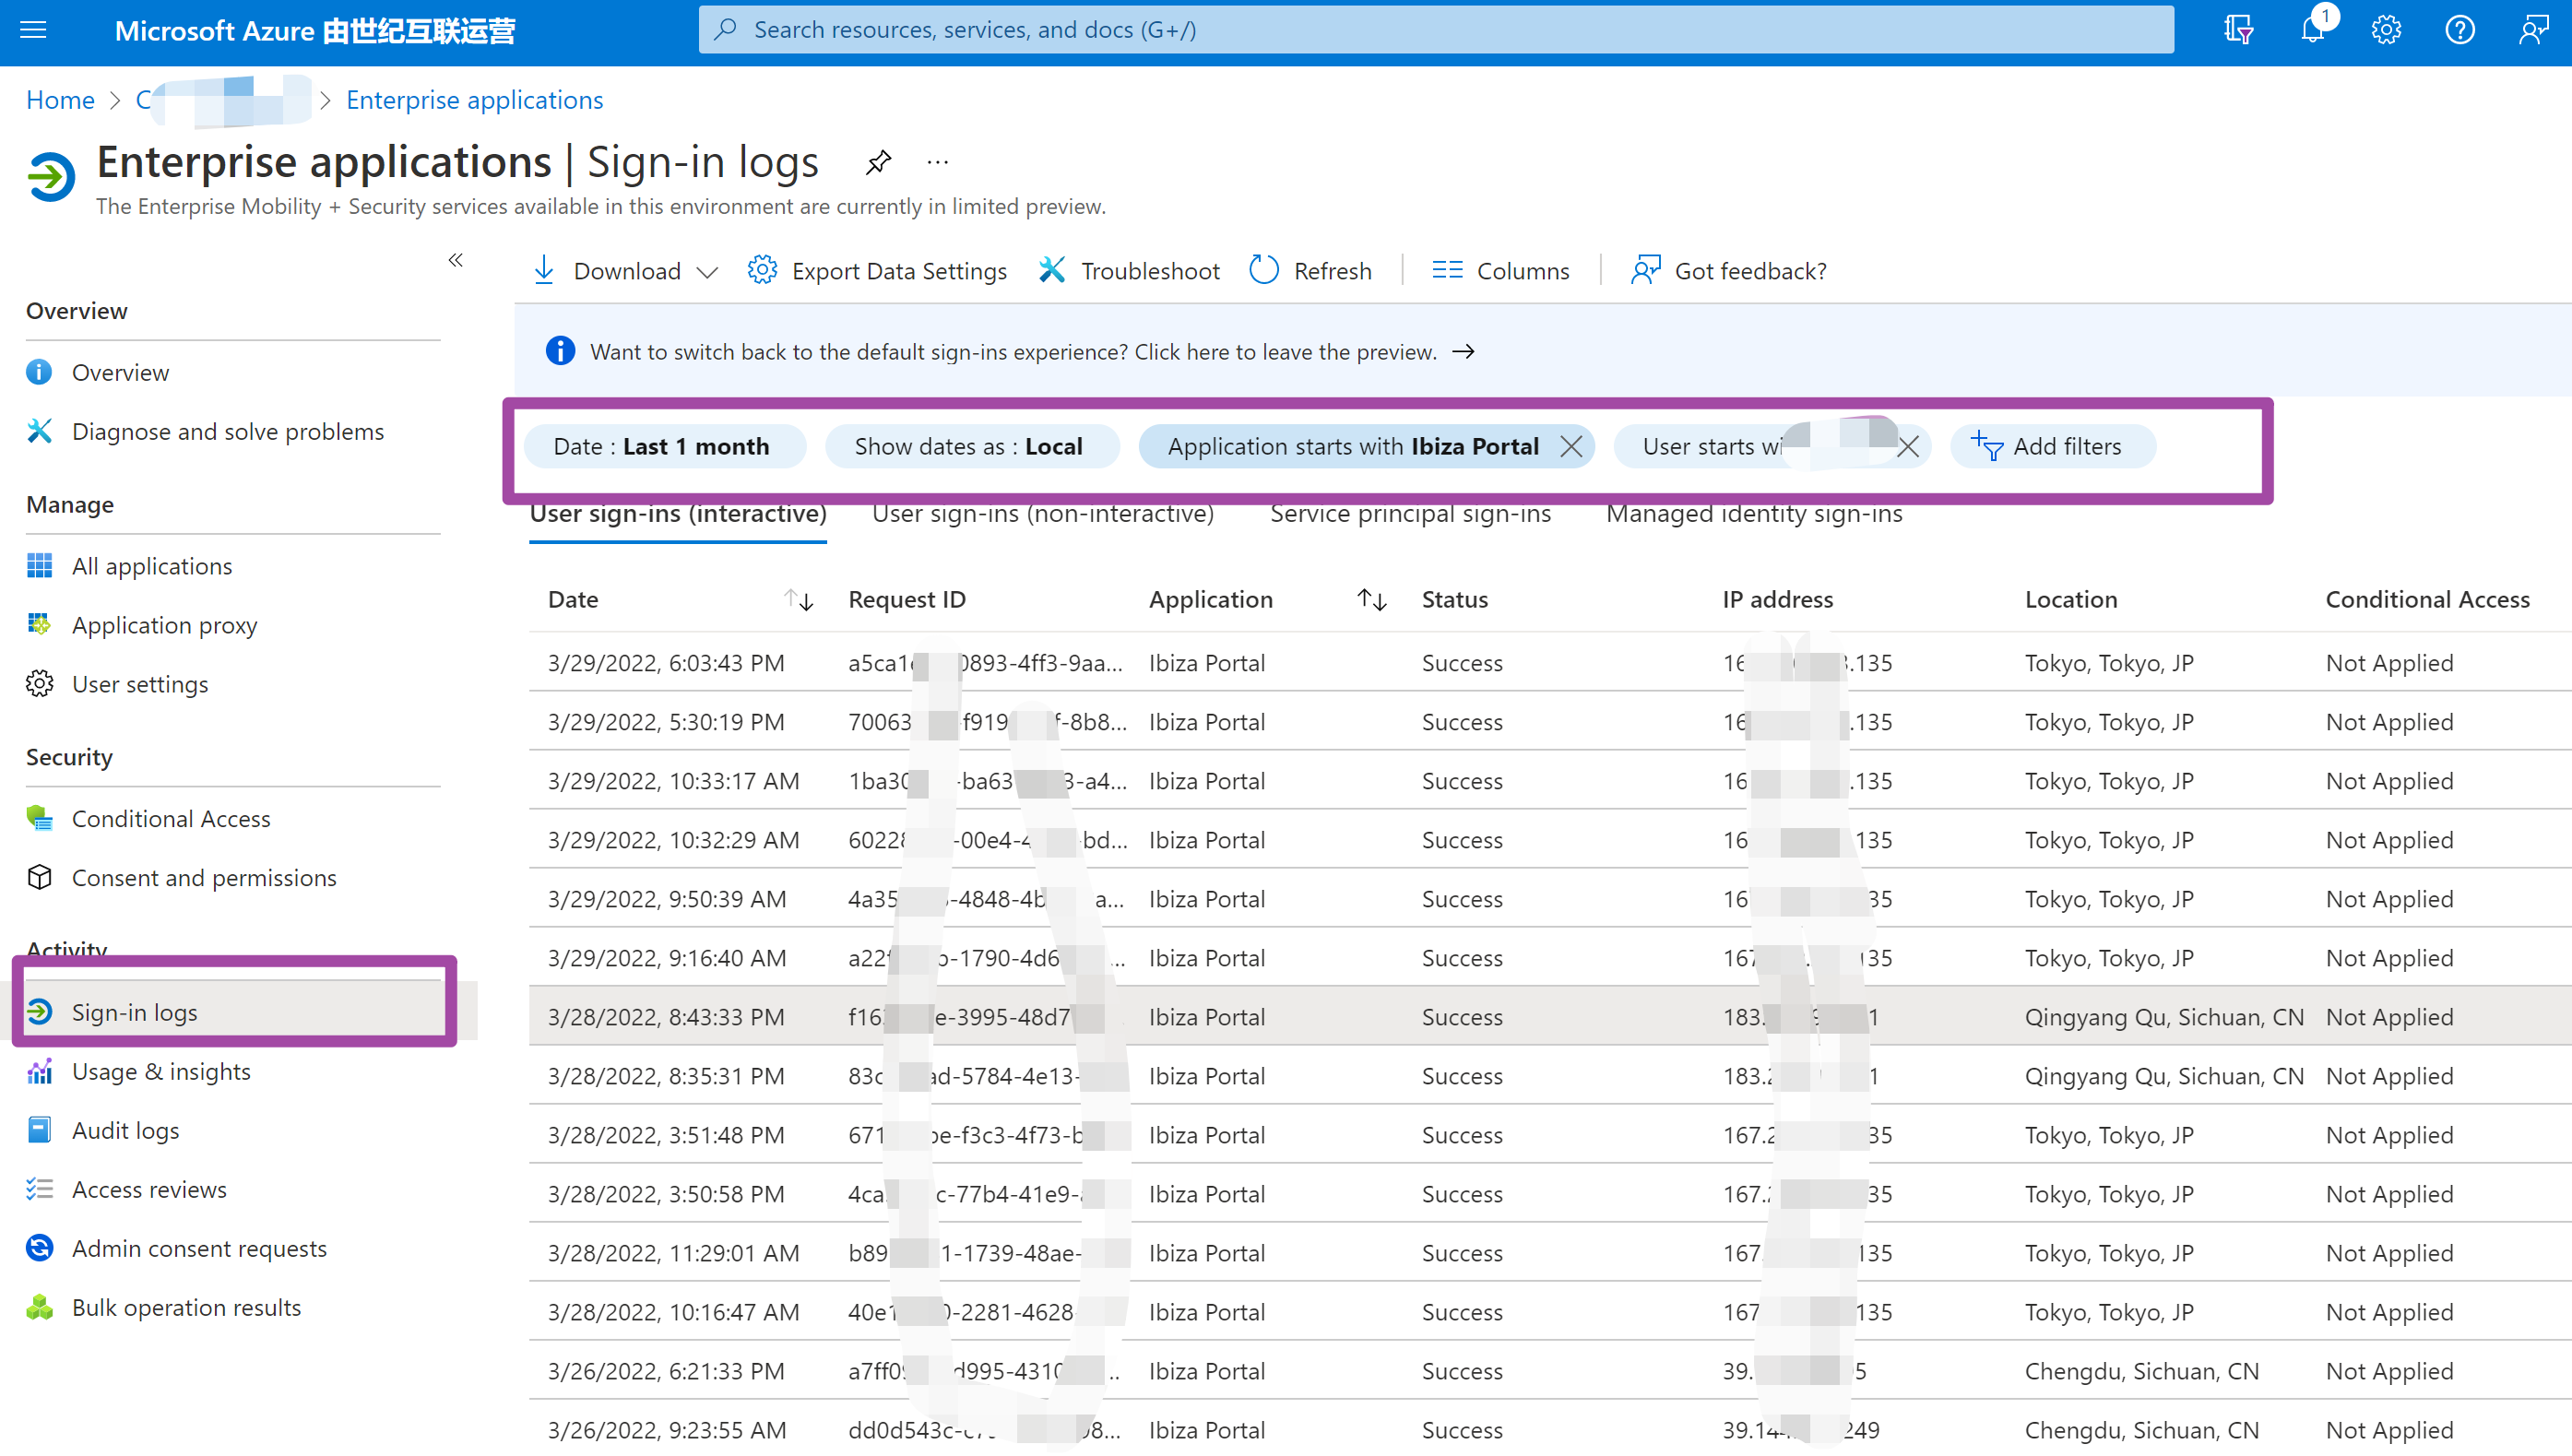The image size is (2572, 1456).
Task: Click the help question mark icon
Action: pos(2460,30)
